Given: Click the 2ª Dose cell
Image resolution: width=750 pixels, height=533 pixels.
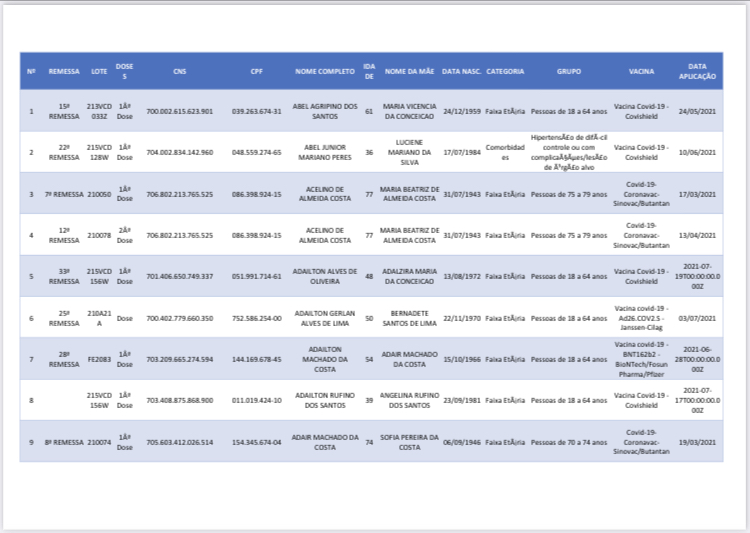Looking at the screenshot, I should click(125, 235).
